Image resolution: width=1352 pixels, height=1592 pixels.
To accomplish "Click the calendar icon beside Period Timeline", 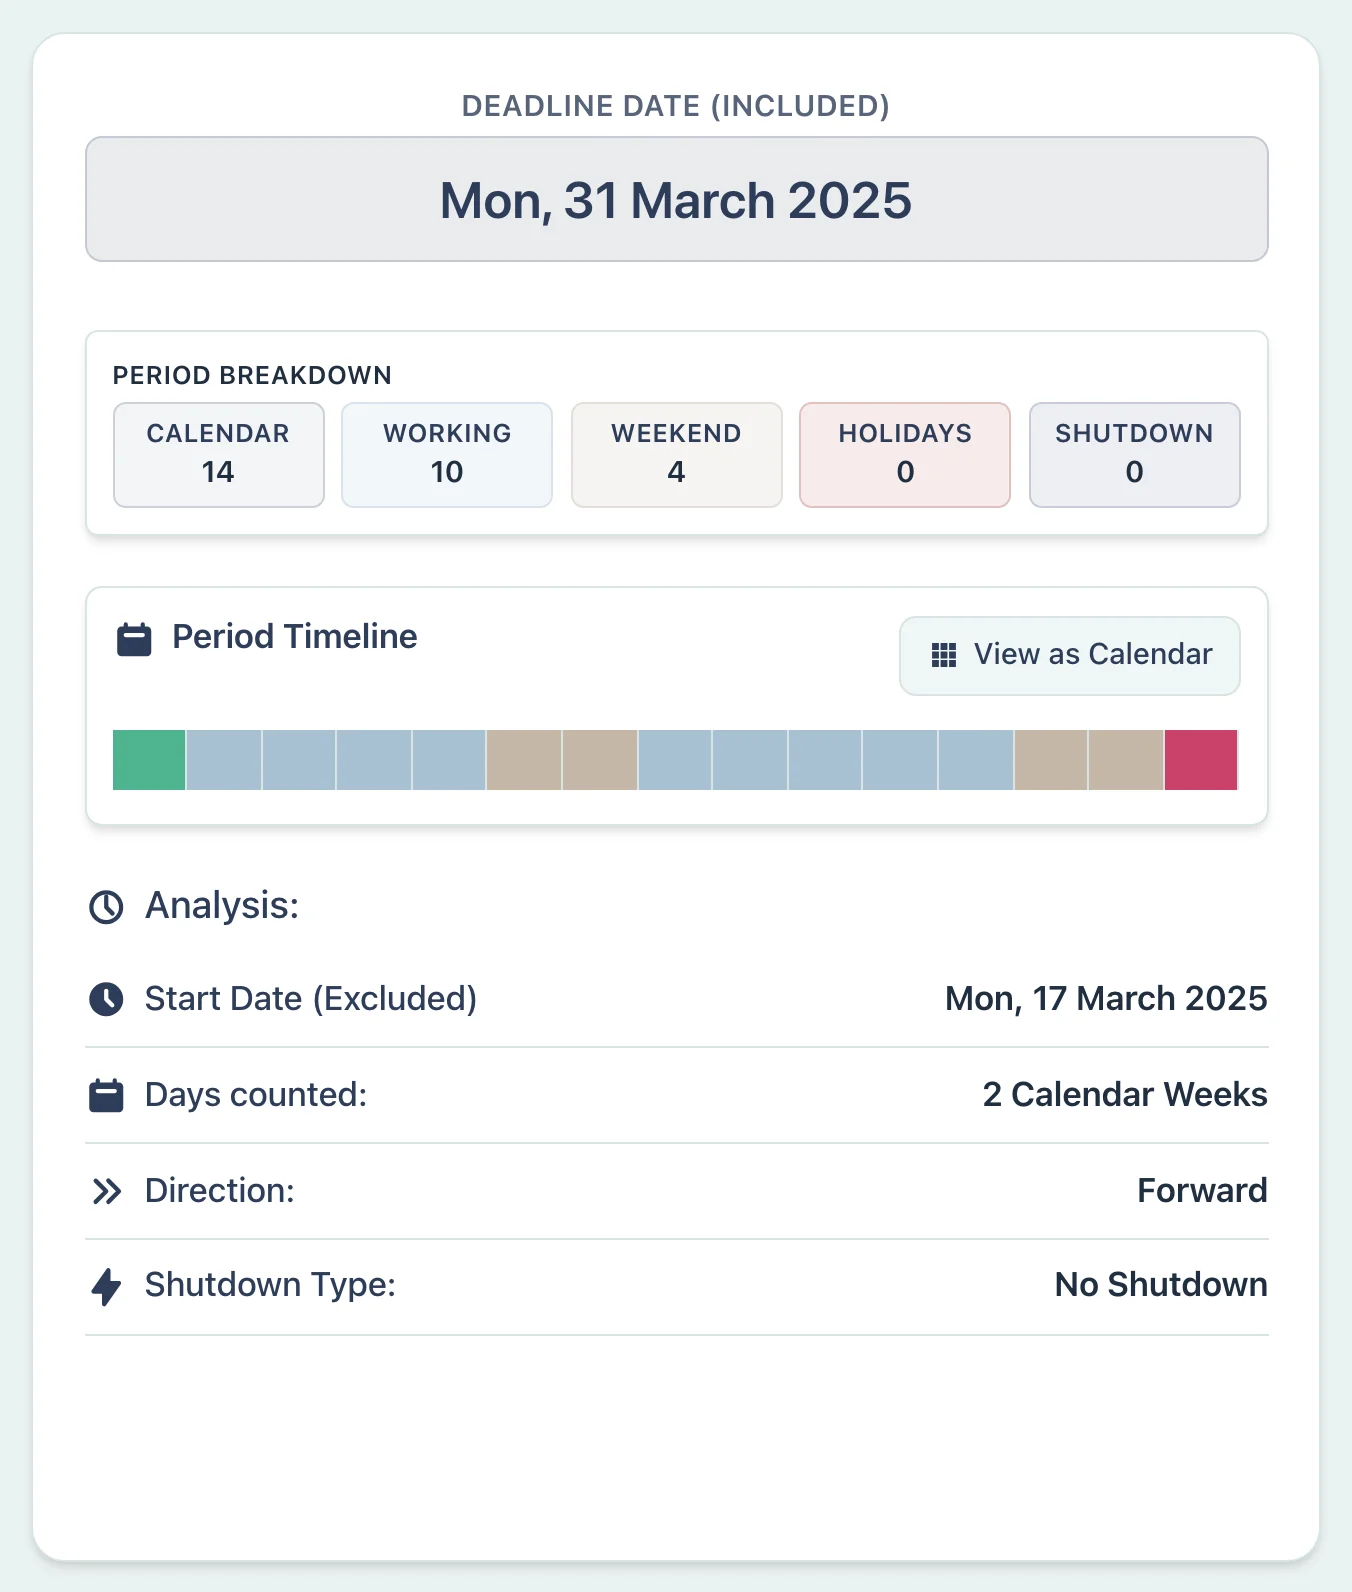I will 135,637.
